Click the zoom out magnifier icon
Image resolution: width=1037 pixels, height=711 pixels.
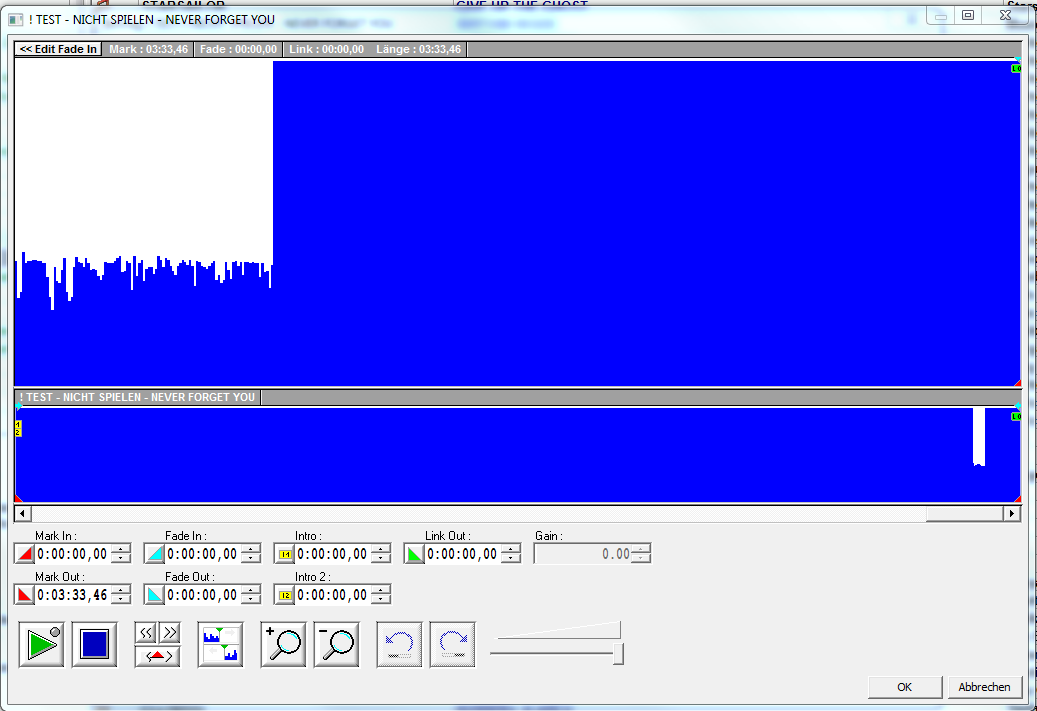(x=336, y=645)
